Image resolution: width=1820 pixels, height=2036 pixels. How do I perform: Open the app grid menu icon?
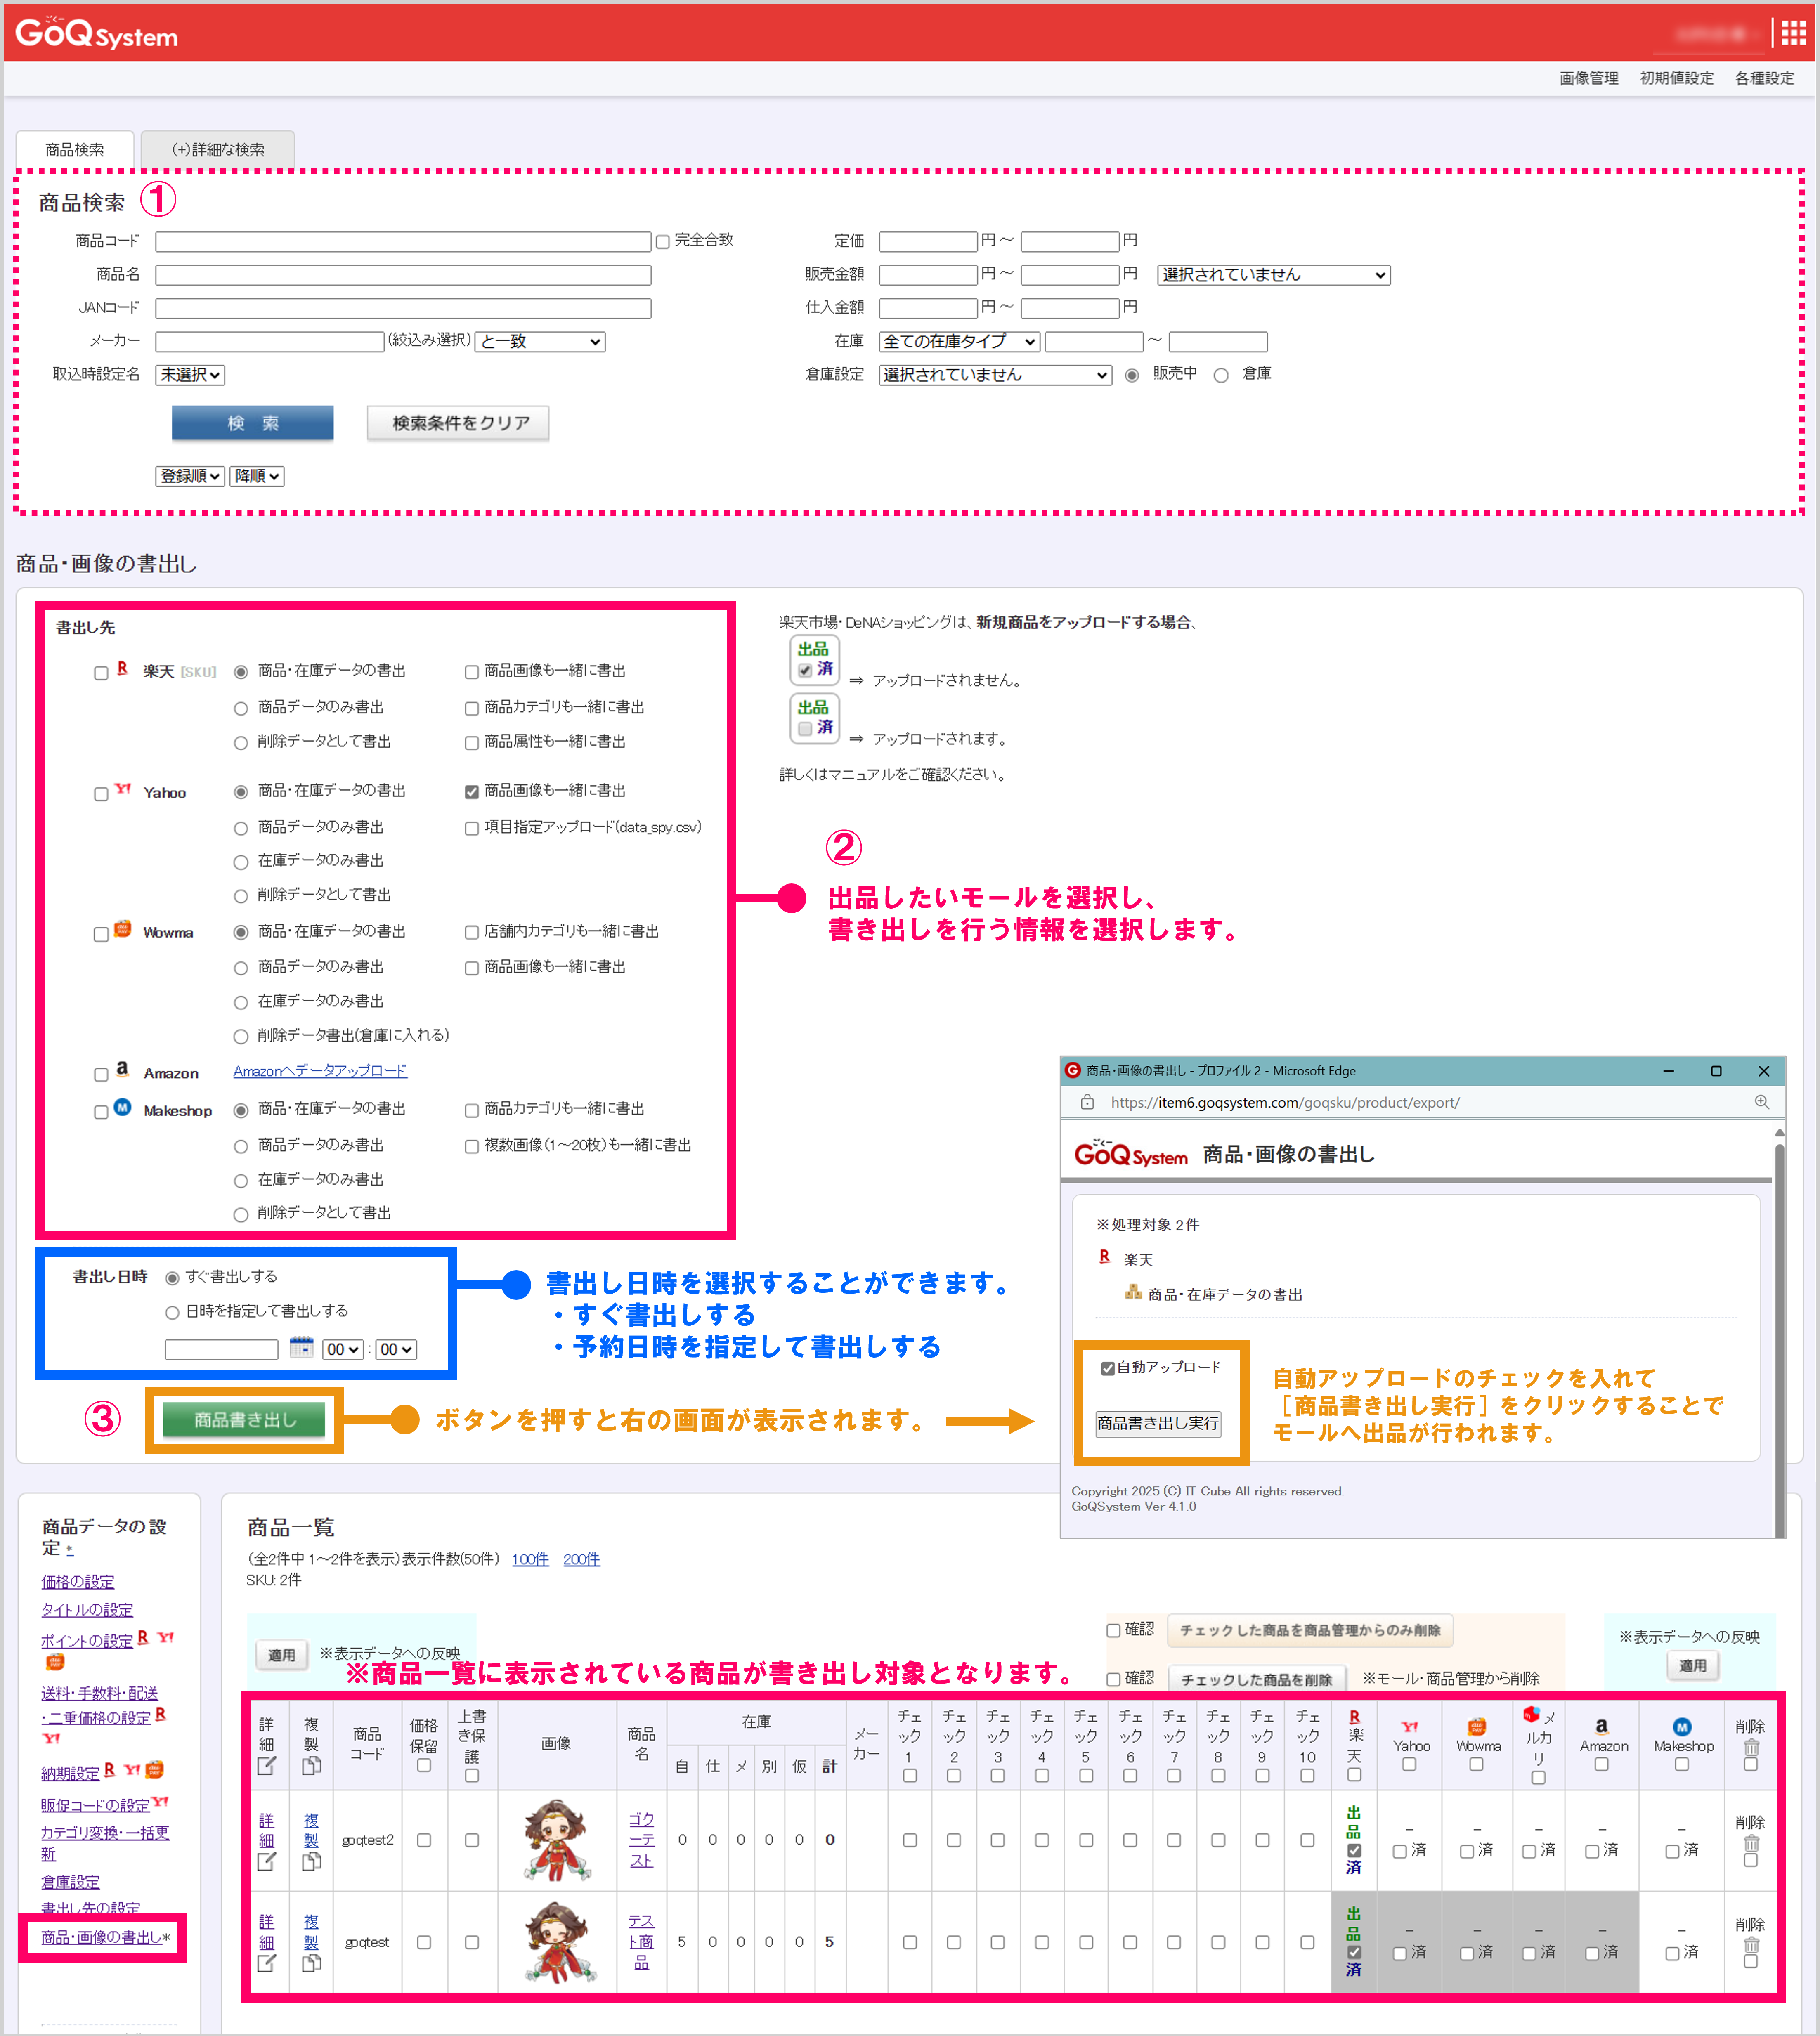tap(1794, 33)
